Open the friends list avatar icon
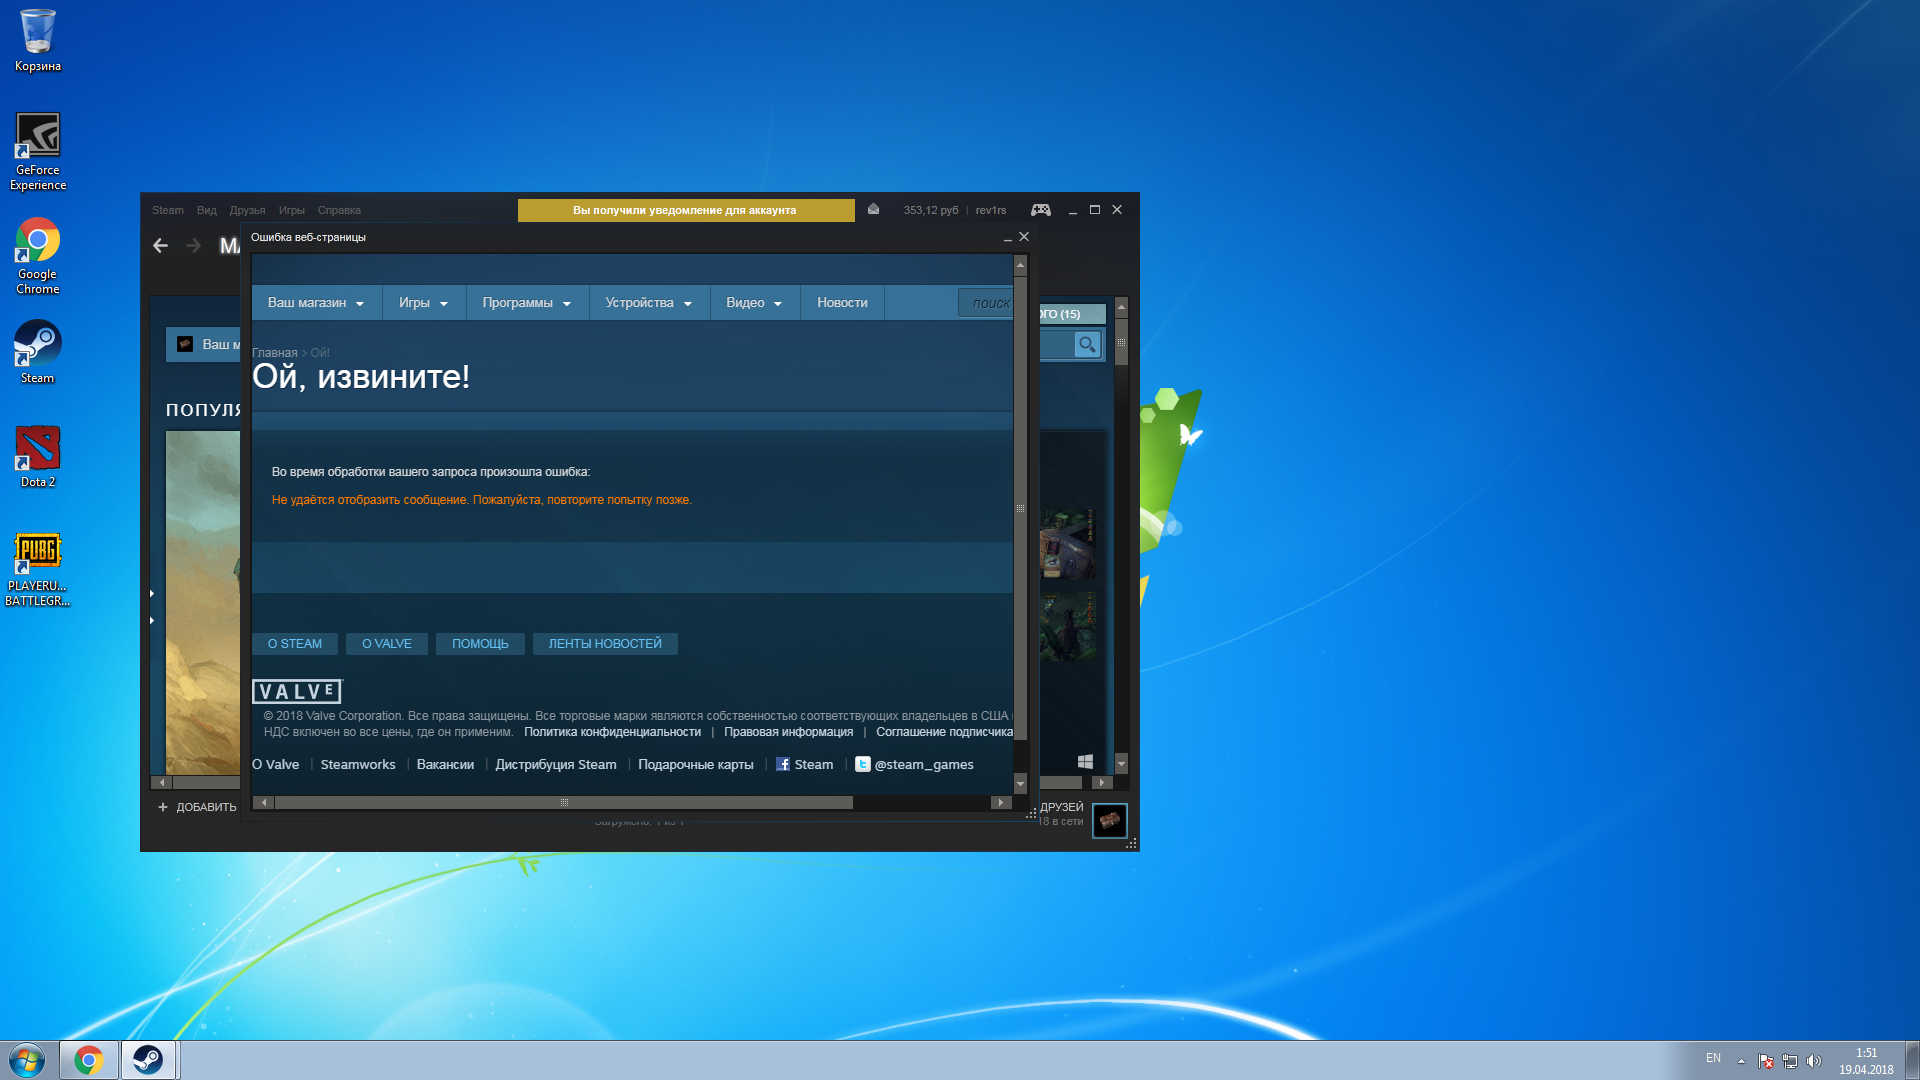Image resolution: width=1920 pixels, height=1080 pixels. [1110, 821]
